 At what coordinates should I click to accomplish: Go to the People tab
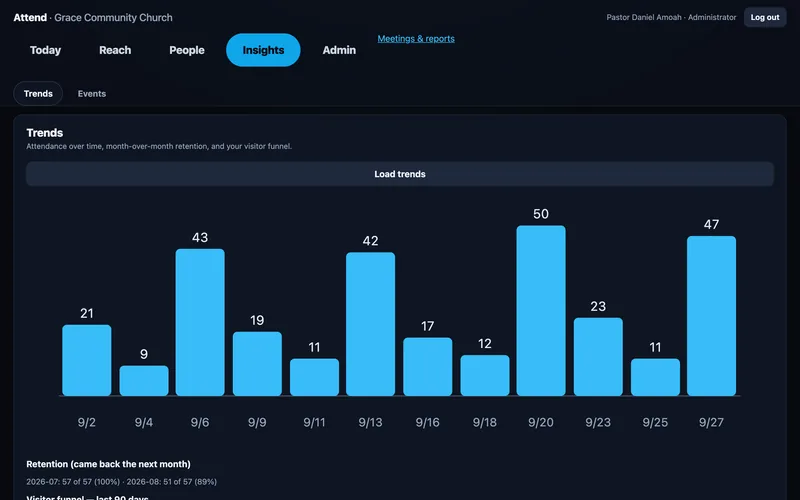point(187,50)
